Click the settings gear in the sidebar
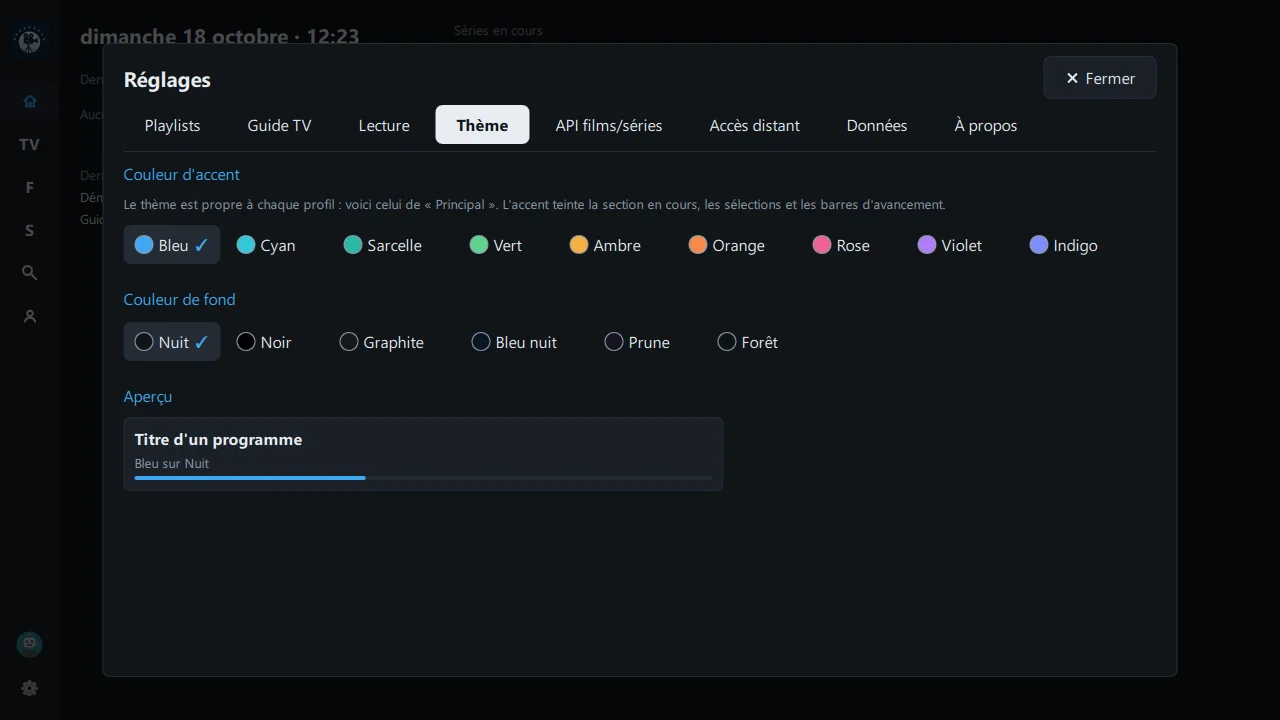Viewport: 1280px width, 720px height. [29, 688]
